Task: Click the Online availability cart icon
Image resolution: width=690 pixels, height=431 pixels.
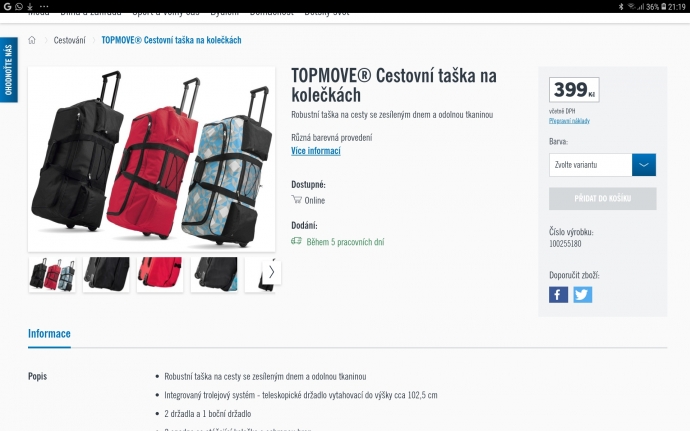Action: tap(297, 199)
